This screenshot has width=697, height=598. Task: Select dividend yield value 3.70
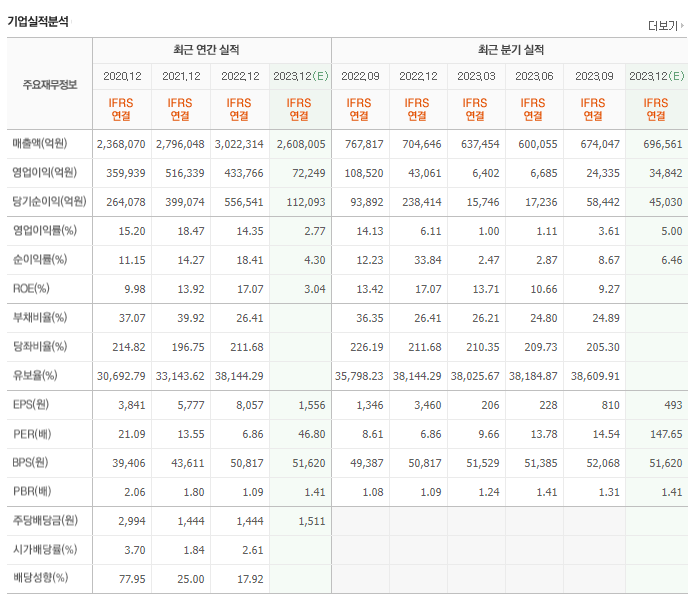coord(135,550)
